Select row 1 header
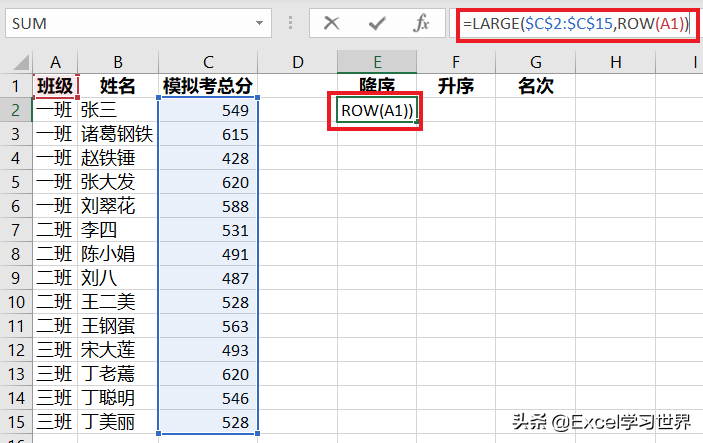 point(16,86)
